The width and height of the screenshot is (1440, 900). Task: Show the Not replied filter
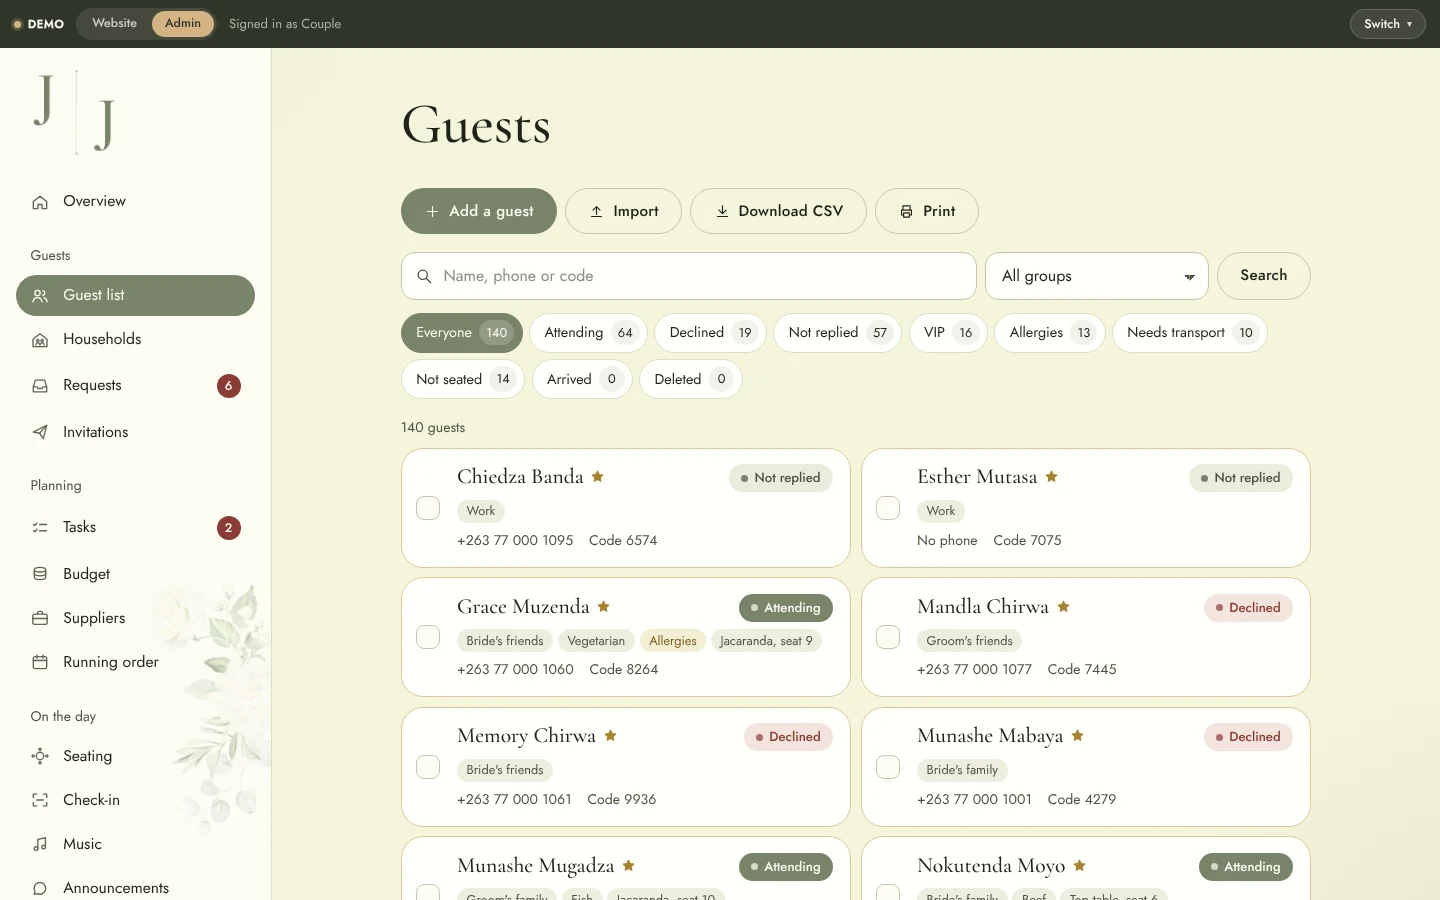pyautogui.click(x=838, y=333)
